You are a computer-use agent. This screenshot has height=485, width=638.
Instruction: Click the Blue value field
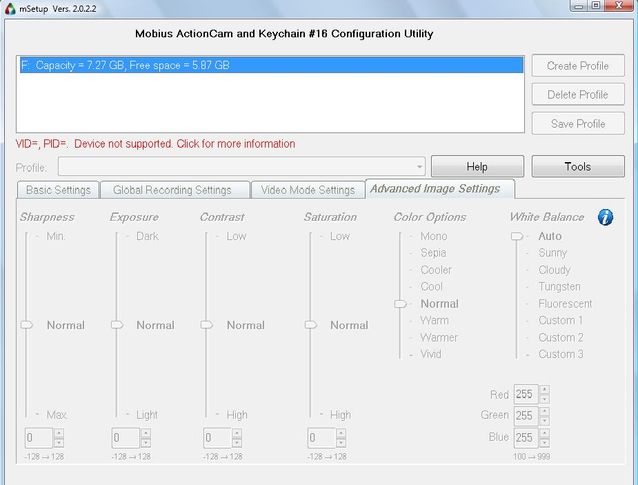526,437
